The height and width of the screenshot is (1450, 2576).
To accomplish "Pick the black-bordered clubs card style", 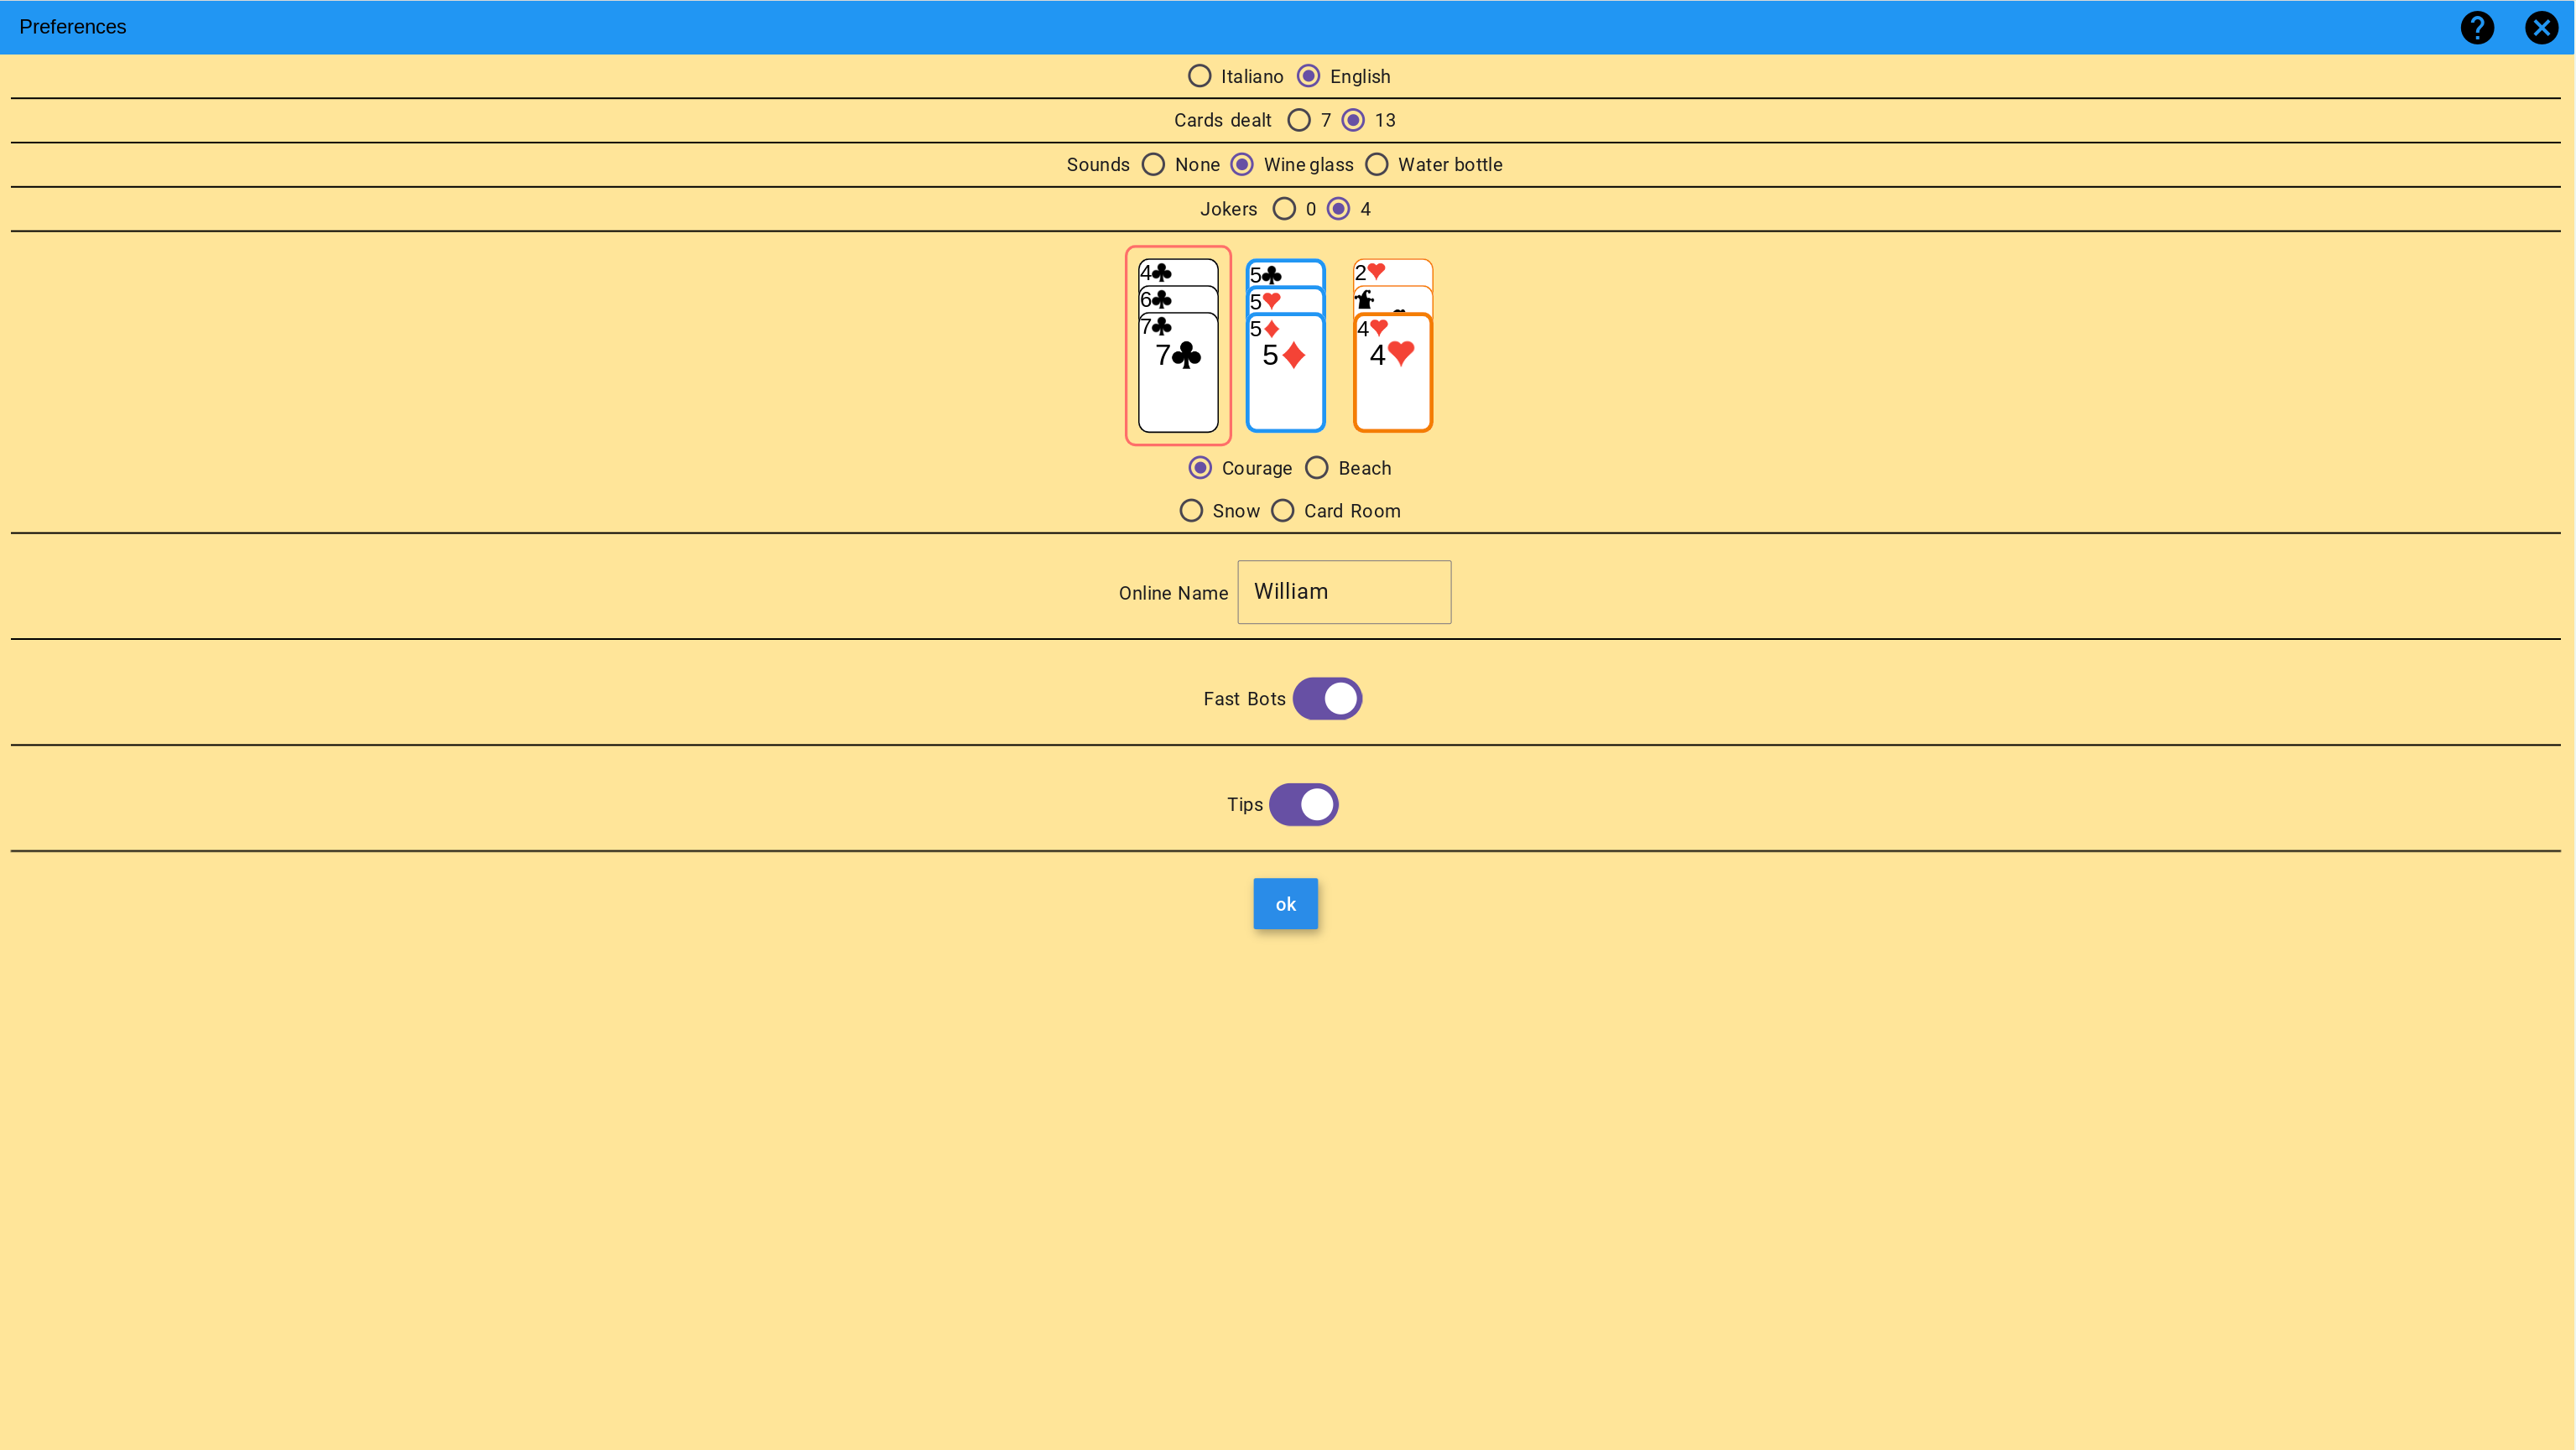I will 1178,345.
